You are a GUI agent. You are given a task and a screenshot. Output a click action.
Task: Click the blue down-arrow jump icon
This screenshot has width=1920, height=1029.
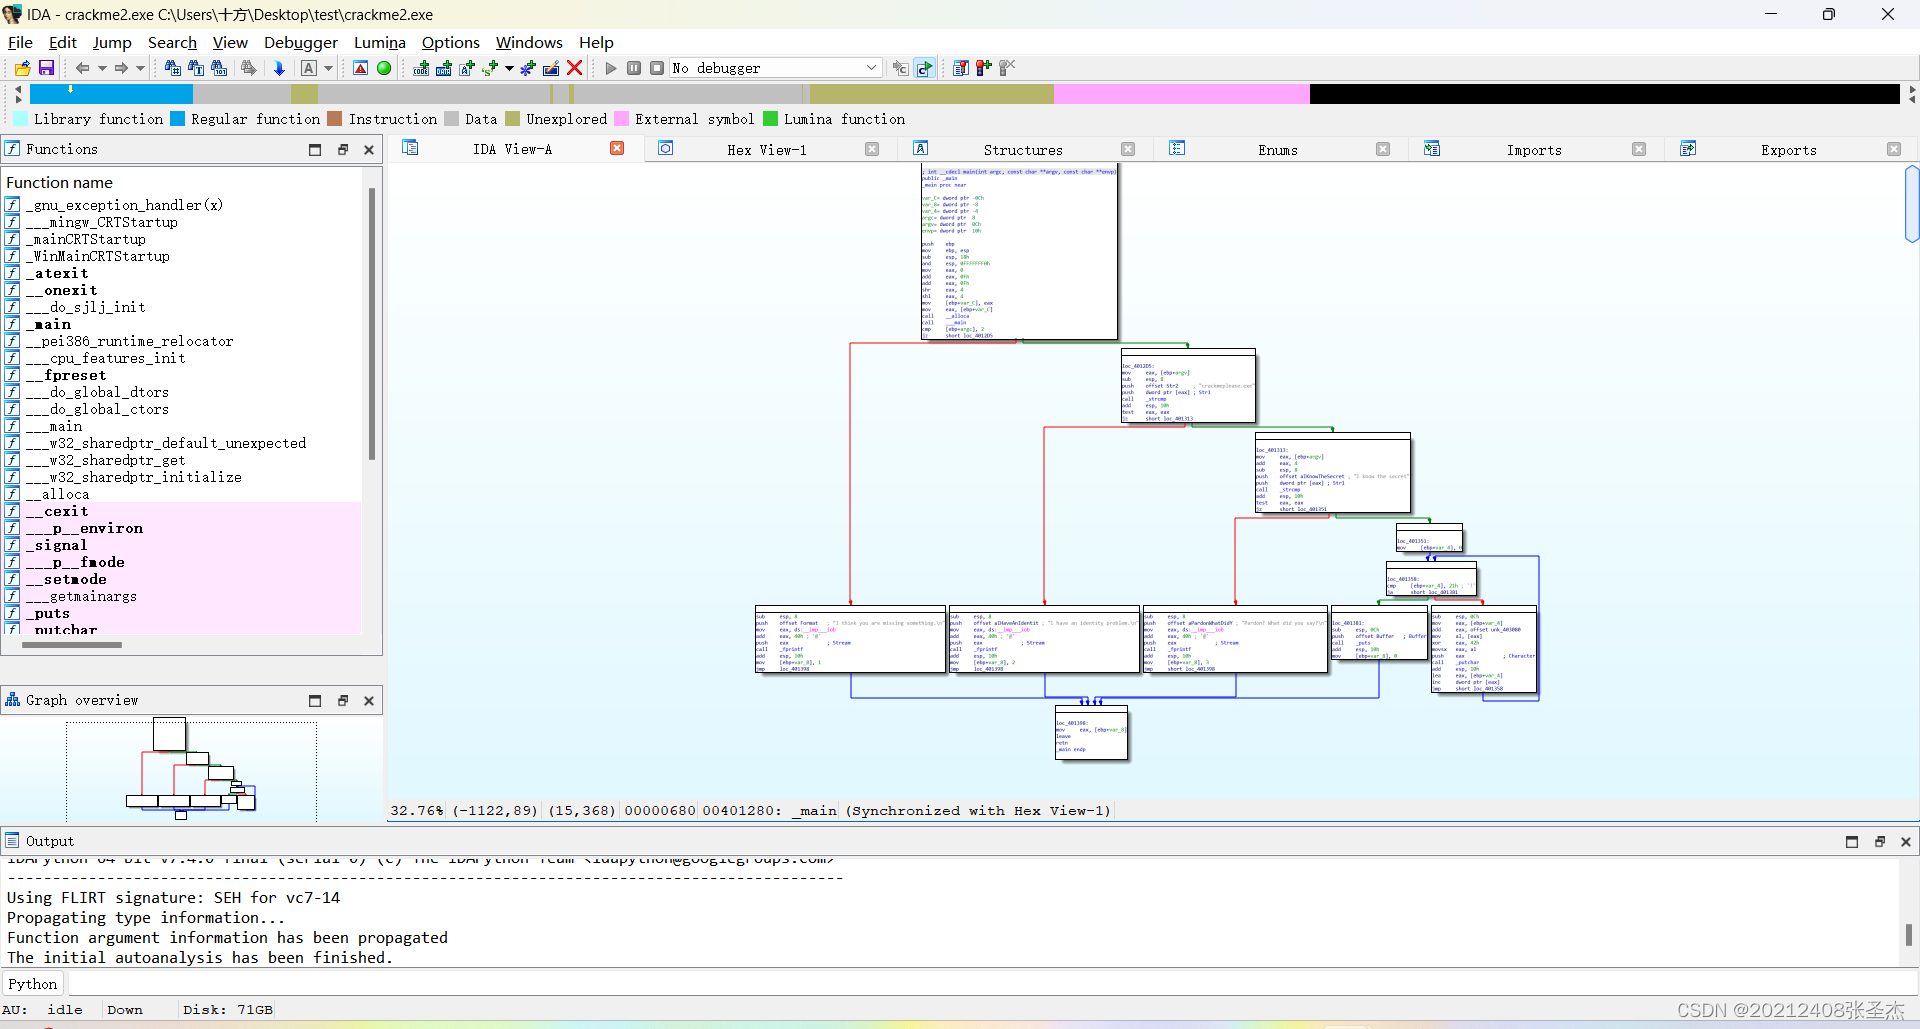pyautogui.click(x=279, y=68)
